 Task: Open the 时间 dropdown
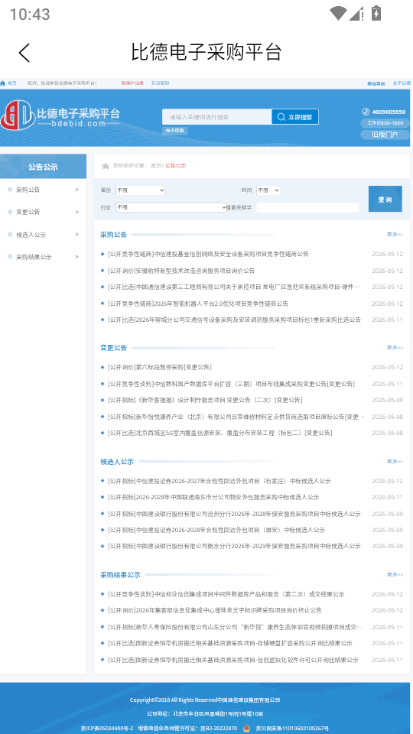268,191
